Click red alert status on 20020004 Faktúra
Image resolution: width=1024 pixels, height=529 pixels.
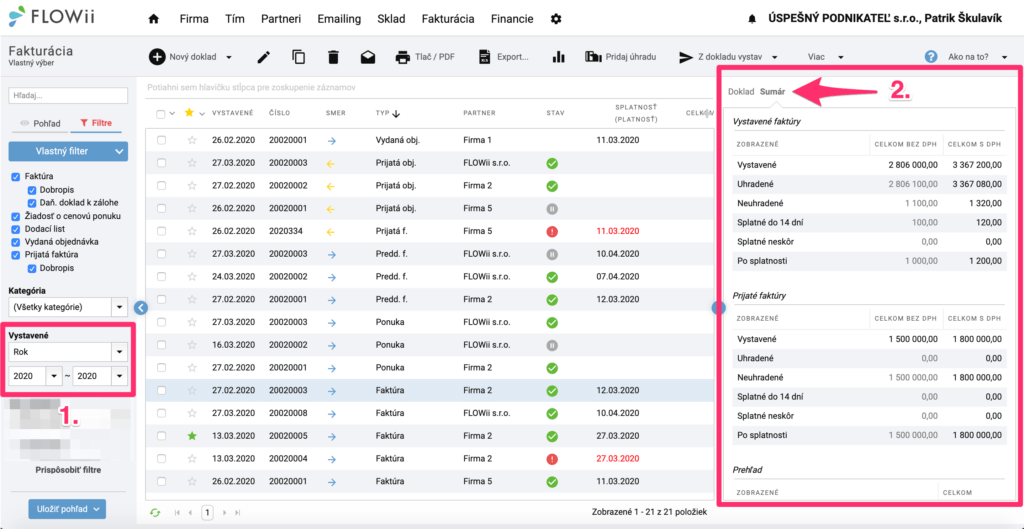pyautogui.click(x=552, y=459)
